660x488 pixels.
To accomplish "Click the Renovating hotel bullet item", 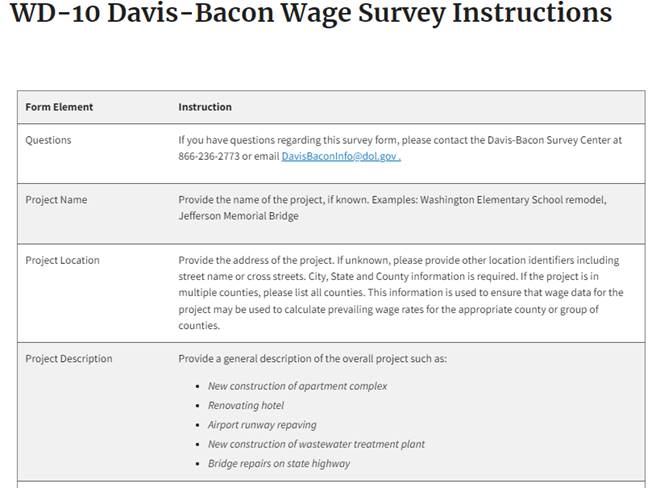I will (246, 405).
